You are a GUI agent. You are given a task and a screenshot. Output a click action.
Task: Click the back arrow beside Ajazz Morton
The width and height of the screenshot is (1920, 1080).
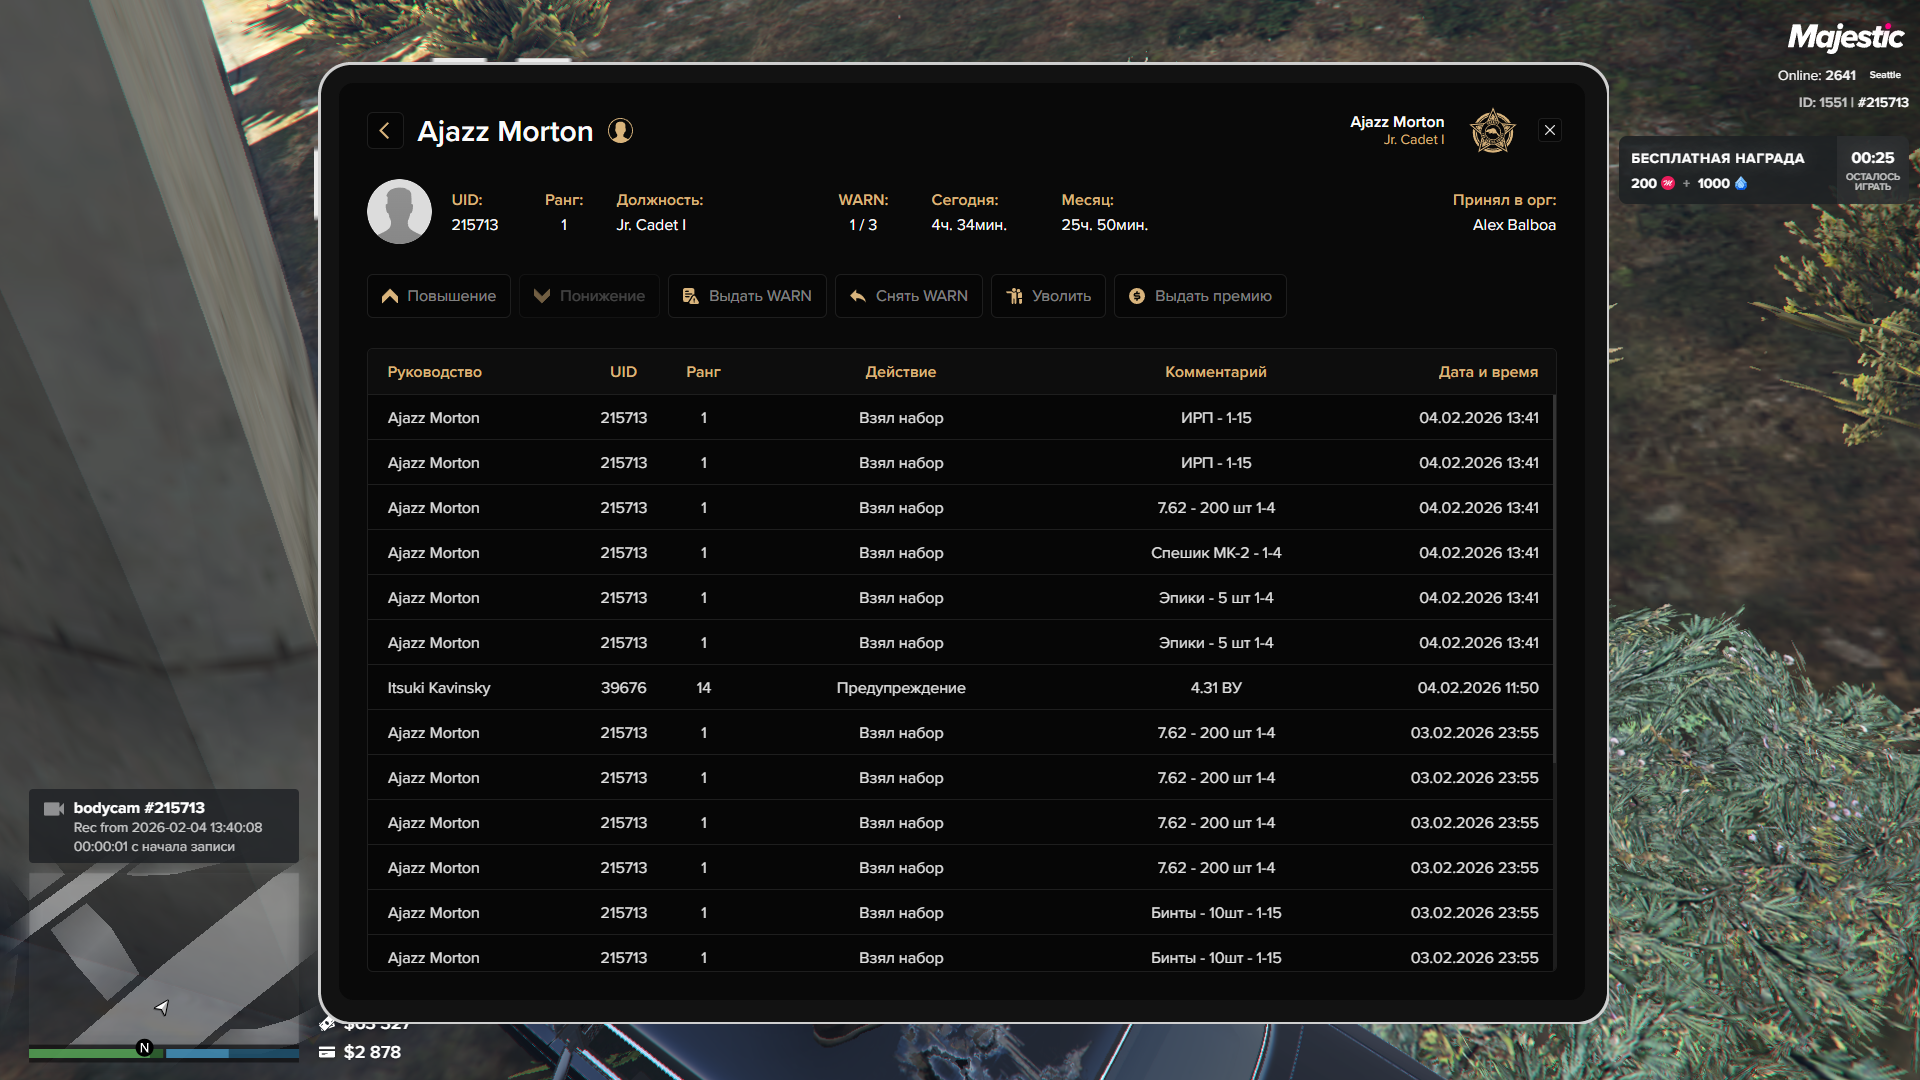tap(385, 131)
